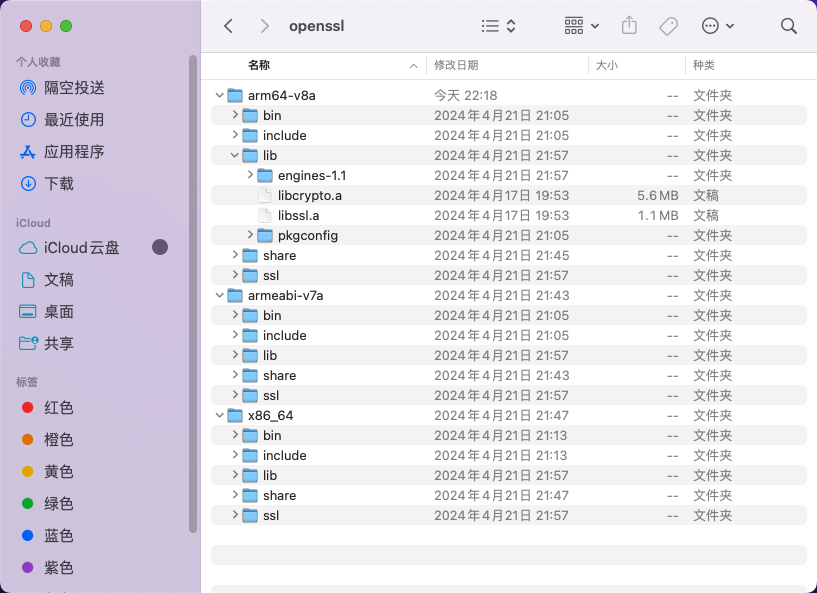Toggle sort direction arrow in 名称 column
Image resolution: width=817 pixels, height=593 pixels.
(x=414, y=66)
